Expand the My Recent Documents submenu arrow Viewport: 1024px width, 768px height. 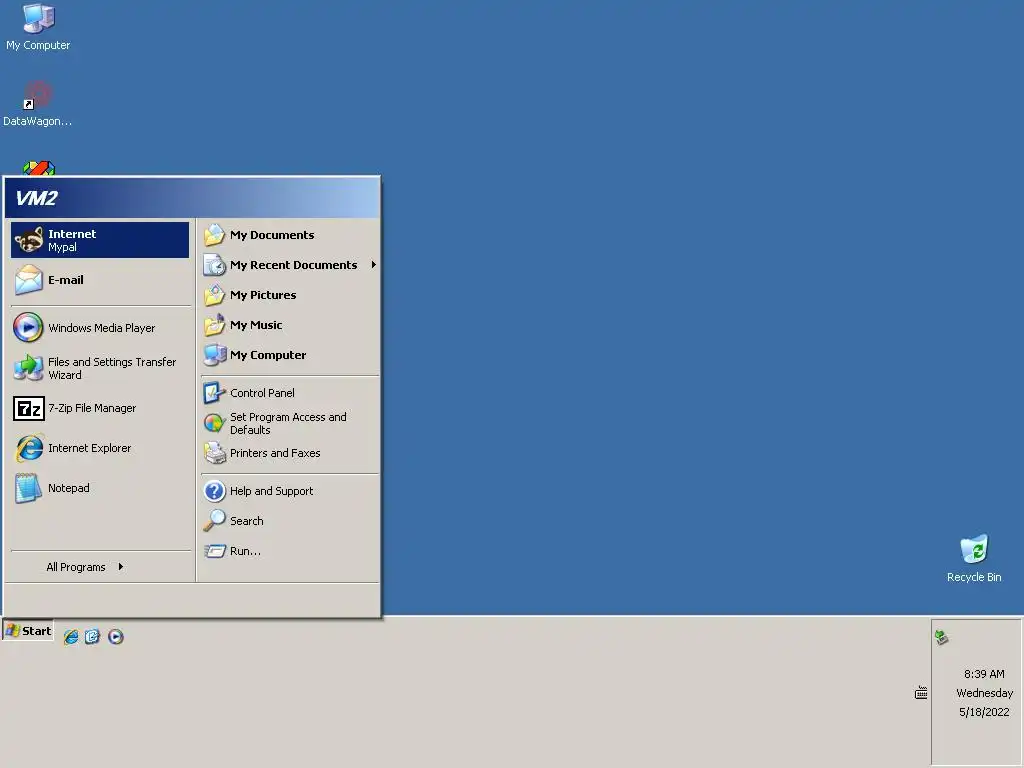pos(374,264)
